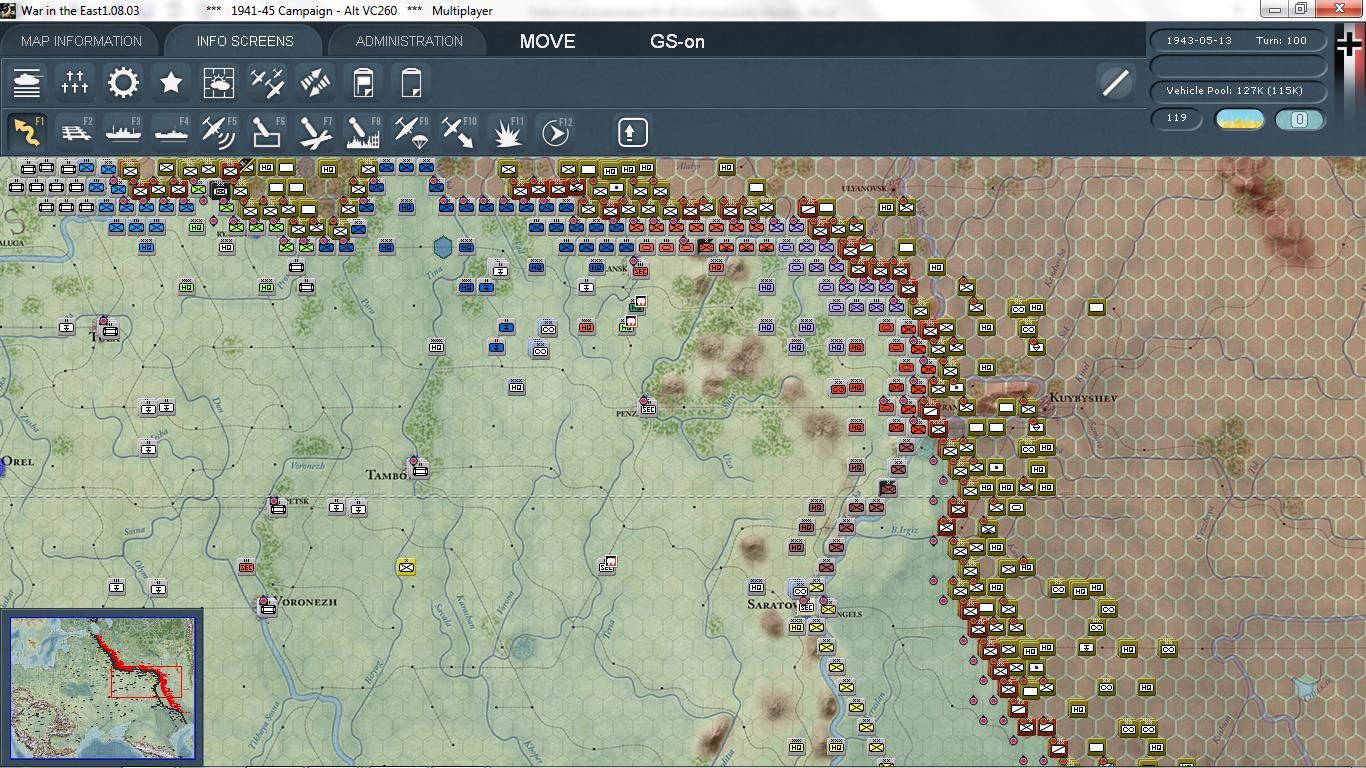Choose Air Recon mode F5
This screenshot has height=768, width=1366.
(x=218, y=132)
